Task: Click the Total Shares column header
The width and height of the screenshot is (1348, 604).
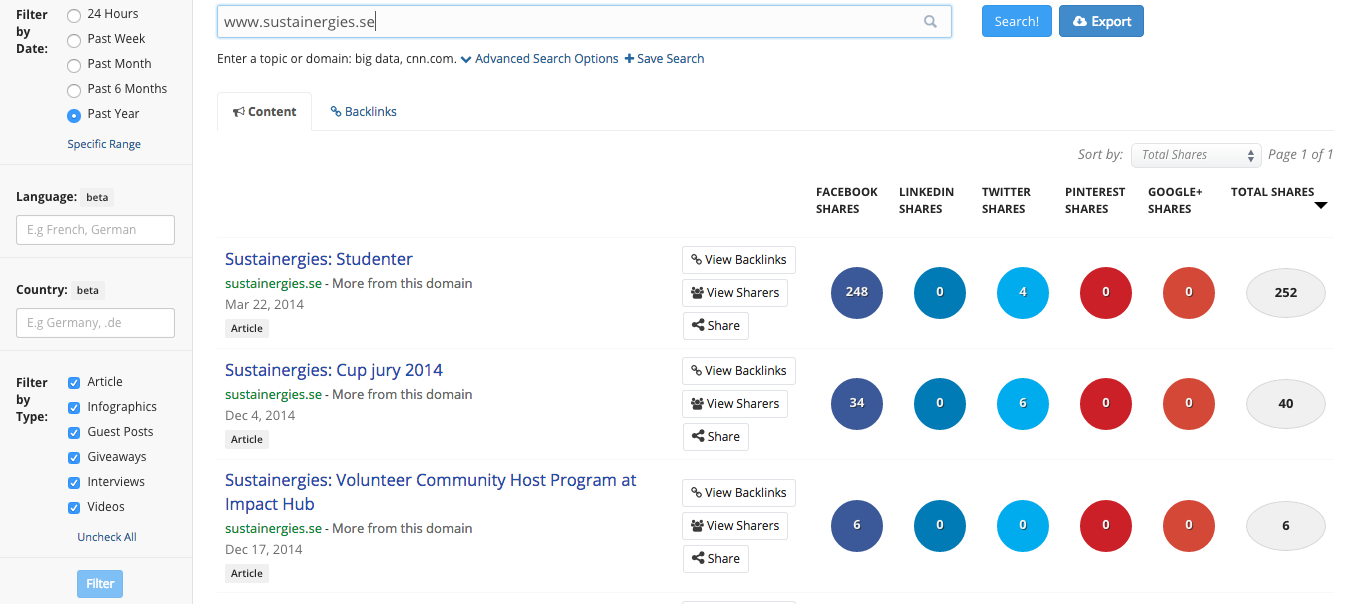Action: 1272,192
